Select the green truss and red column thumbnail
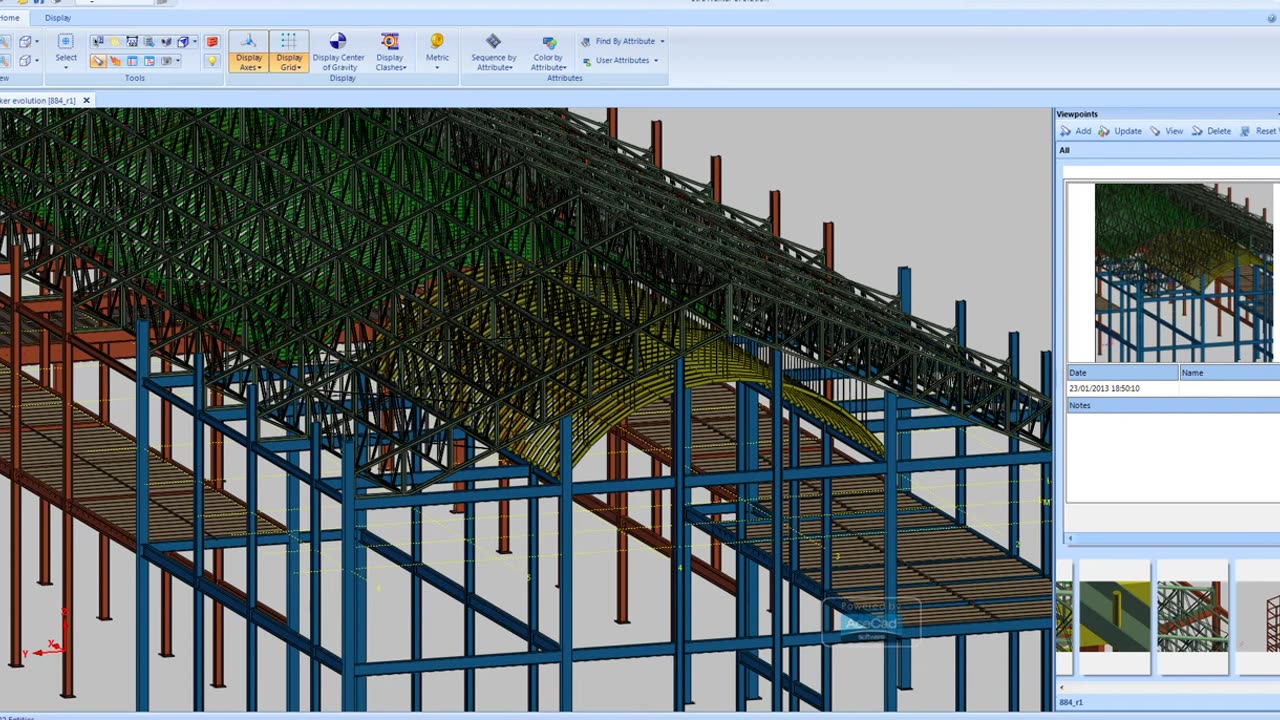Screen dimensions: 1280x720 [1192, 618]
